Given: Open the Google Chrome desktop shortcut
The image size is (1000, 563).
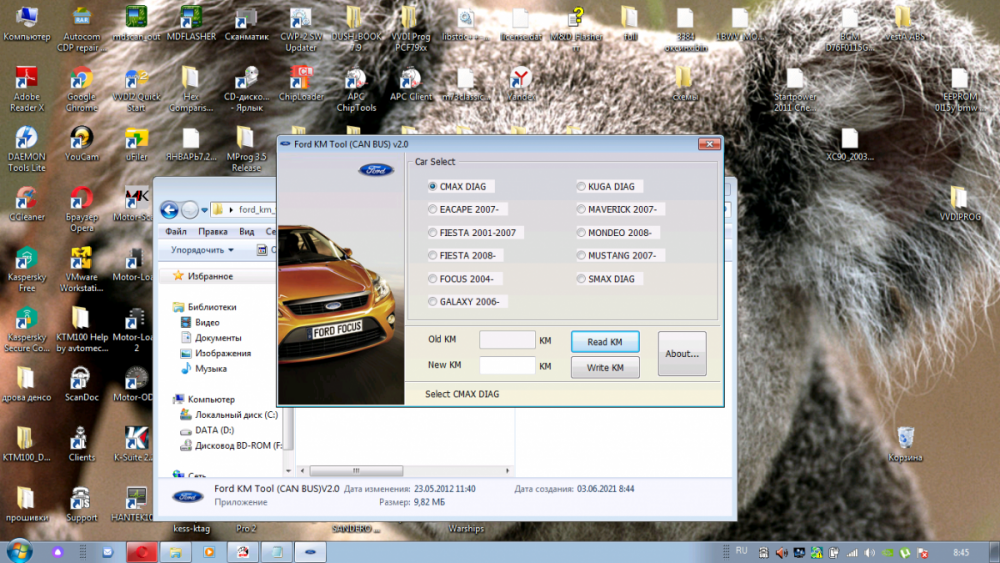Looking at the screenshot, I should tap(81, 82).
